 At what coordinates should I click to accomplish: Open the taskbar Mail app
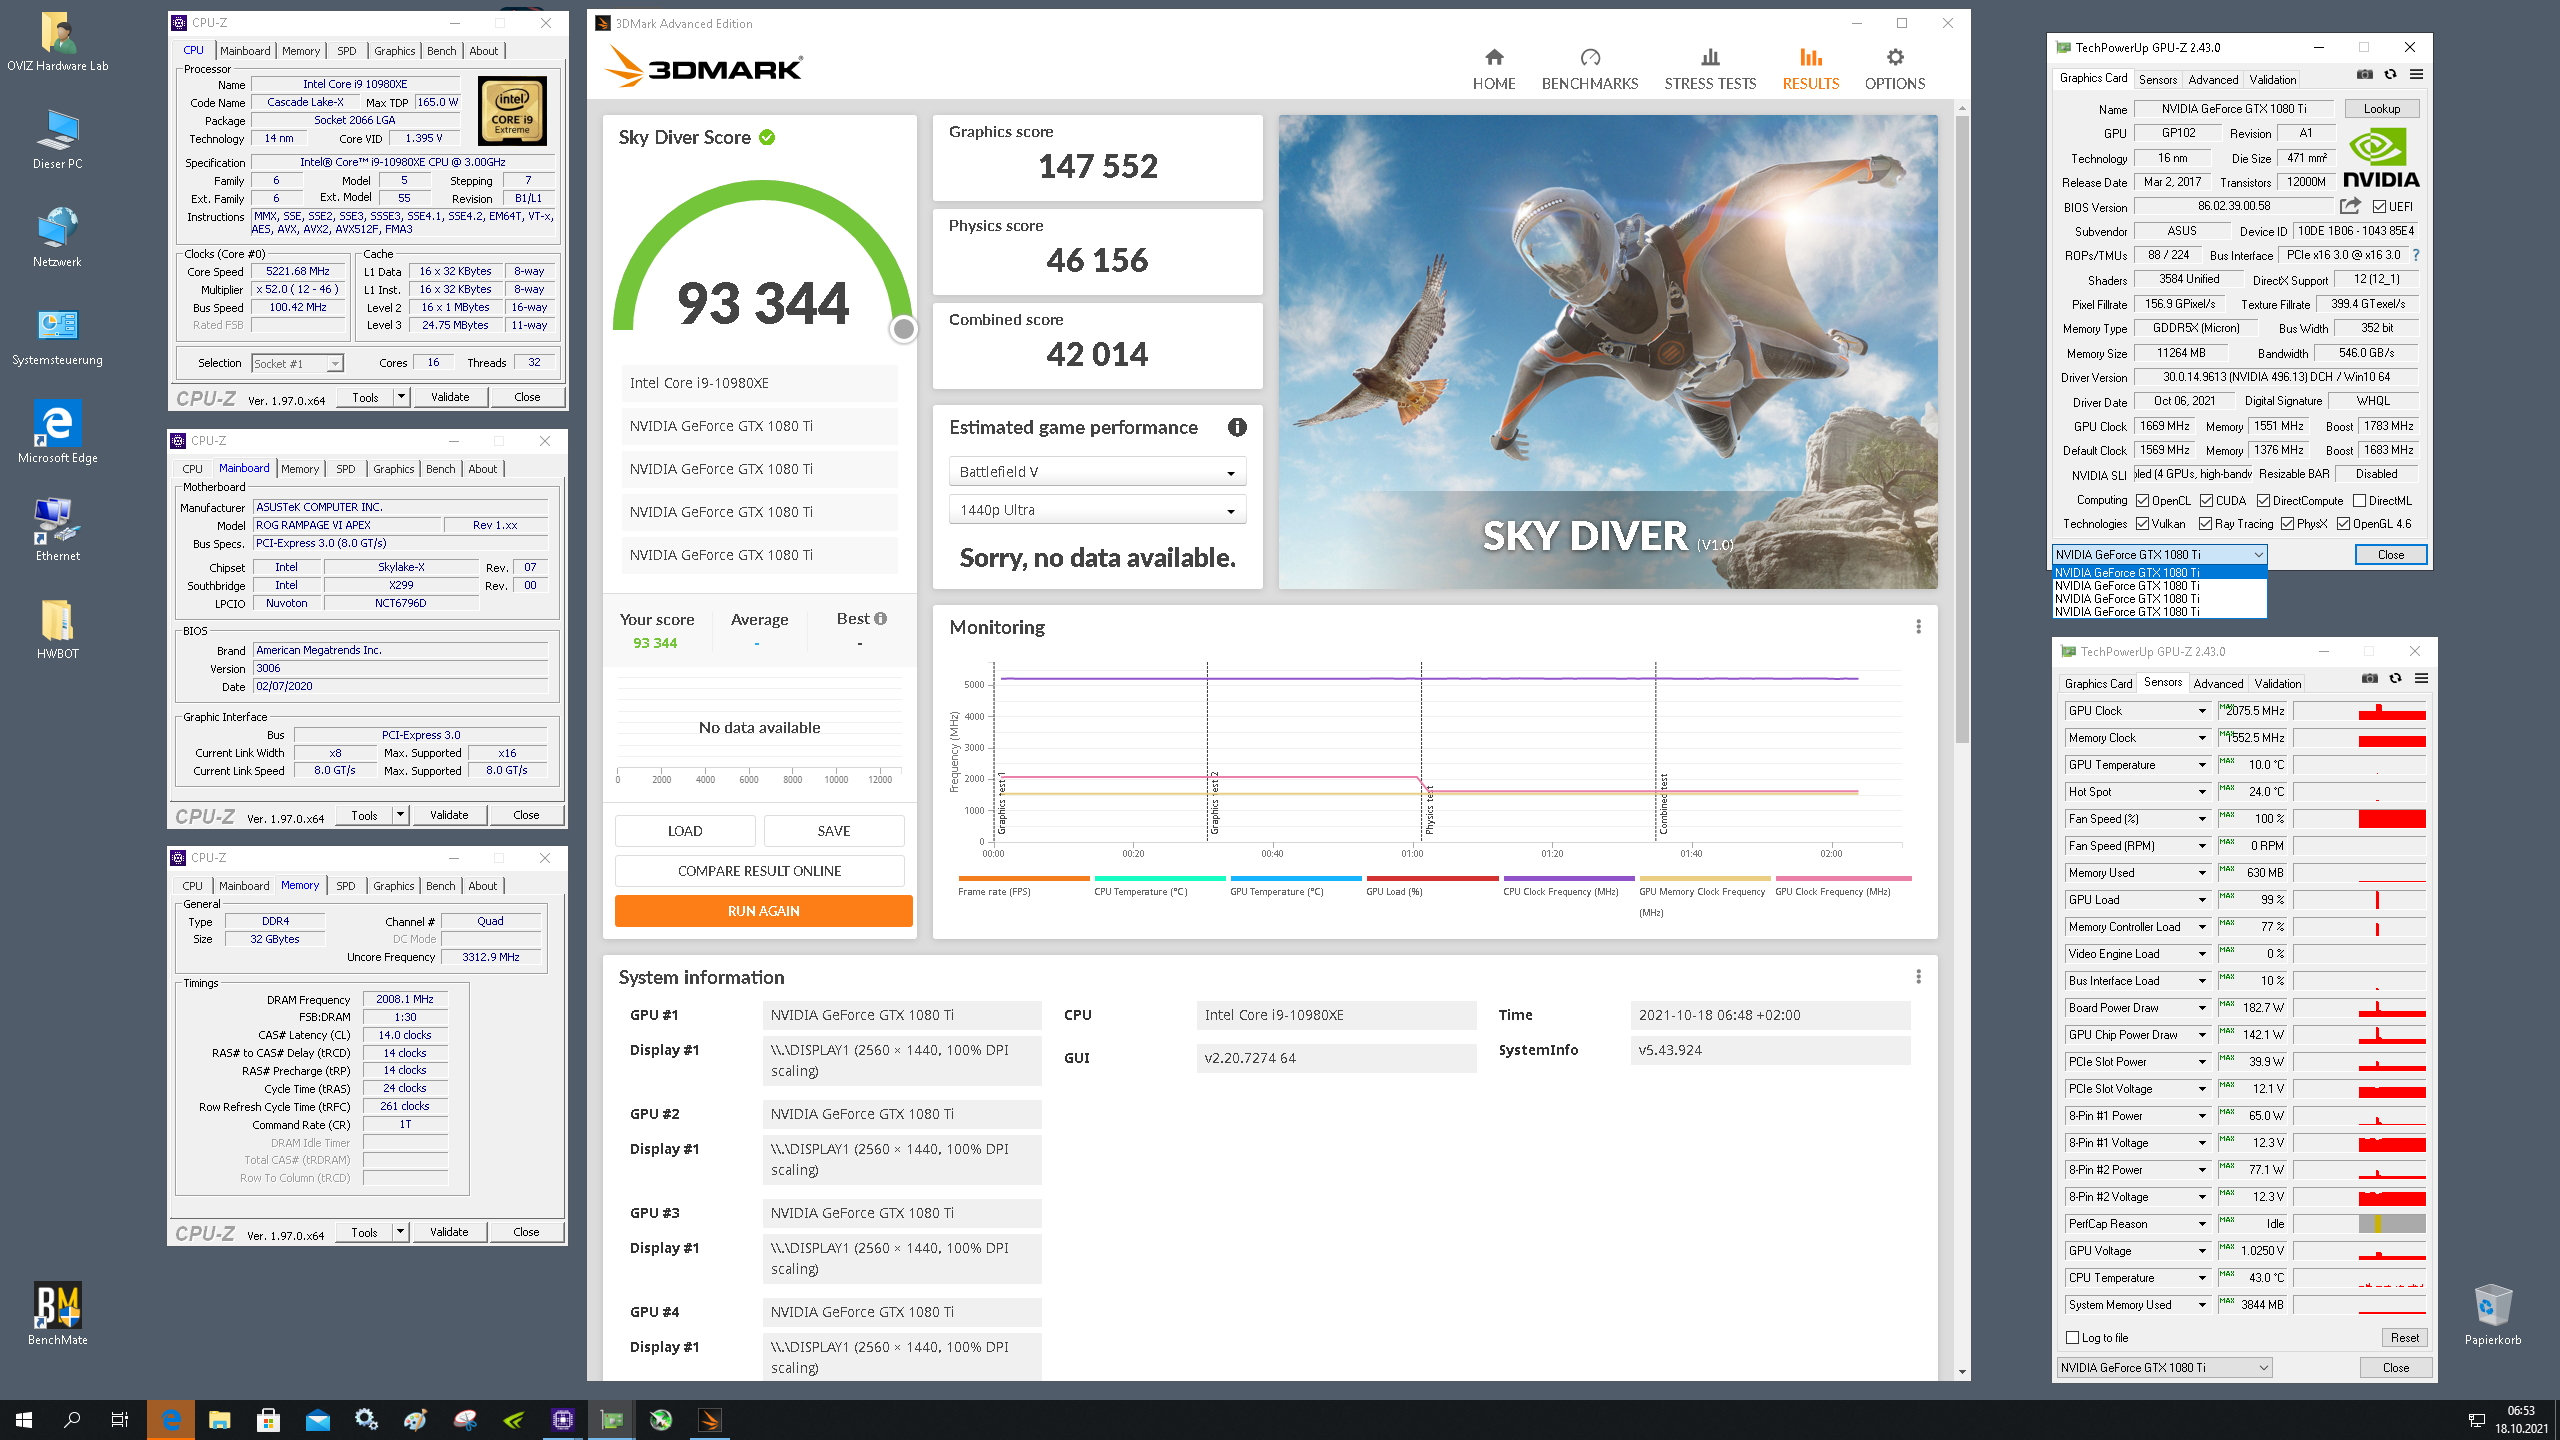point(318,1419)
